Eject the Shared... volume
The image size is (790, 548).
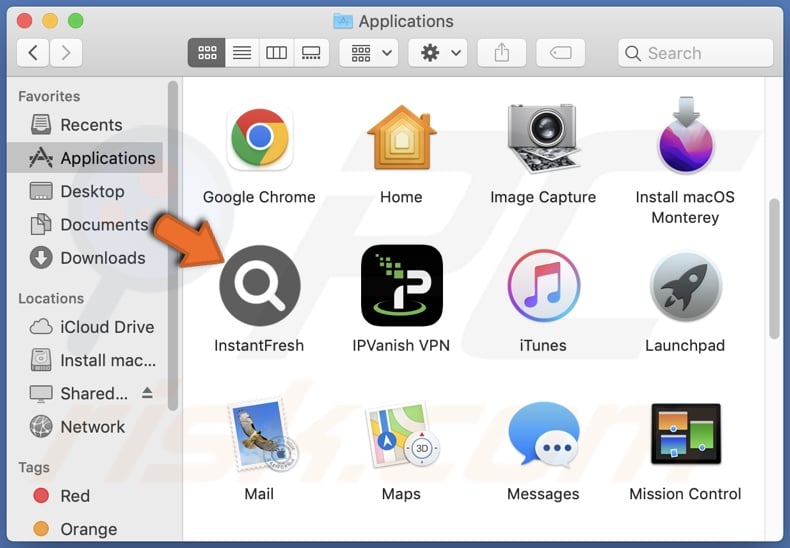point(147,393)
